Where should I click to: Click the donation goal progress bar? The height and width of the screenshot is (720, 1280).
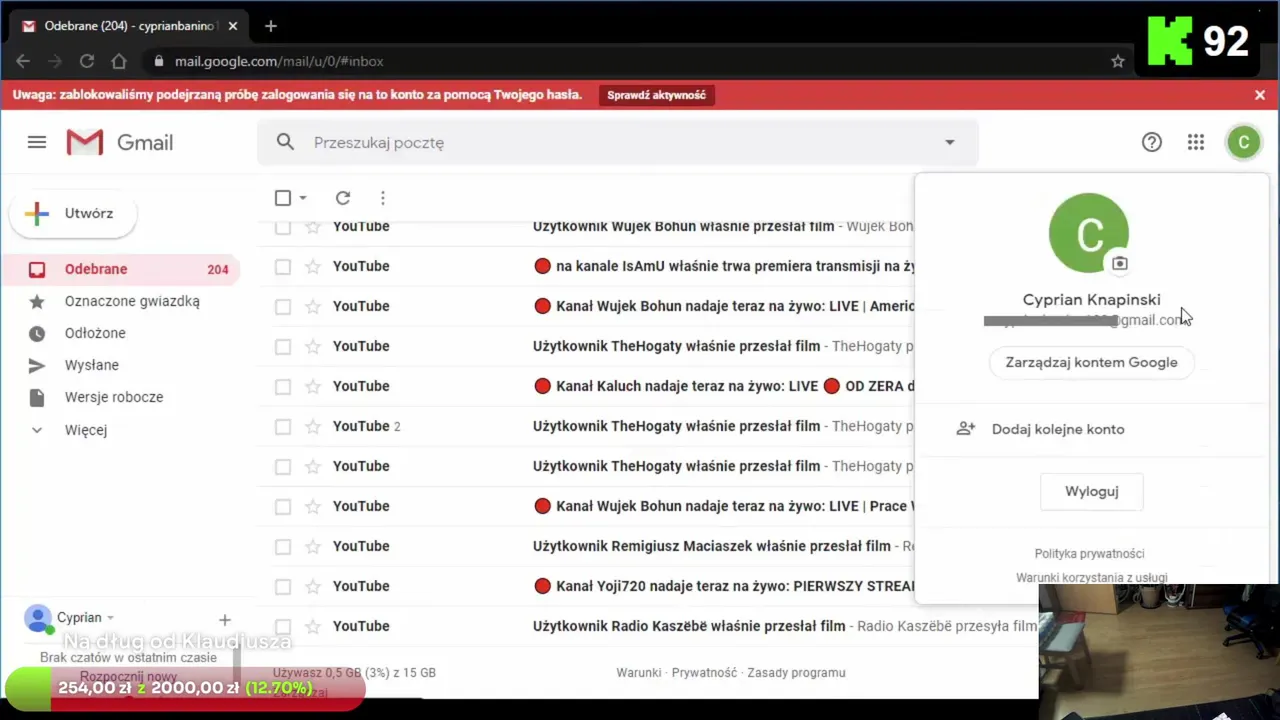185,689
